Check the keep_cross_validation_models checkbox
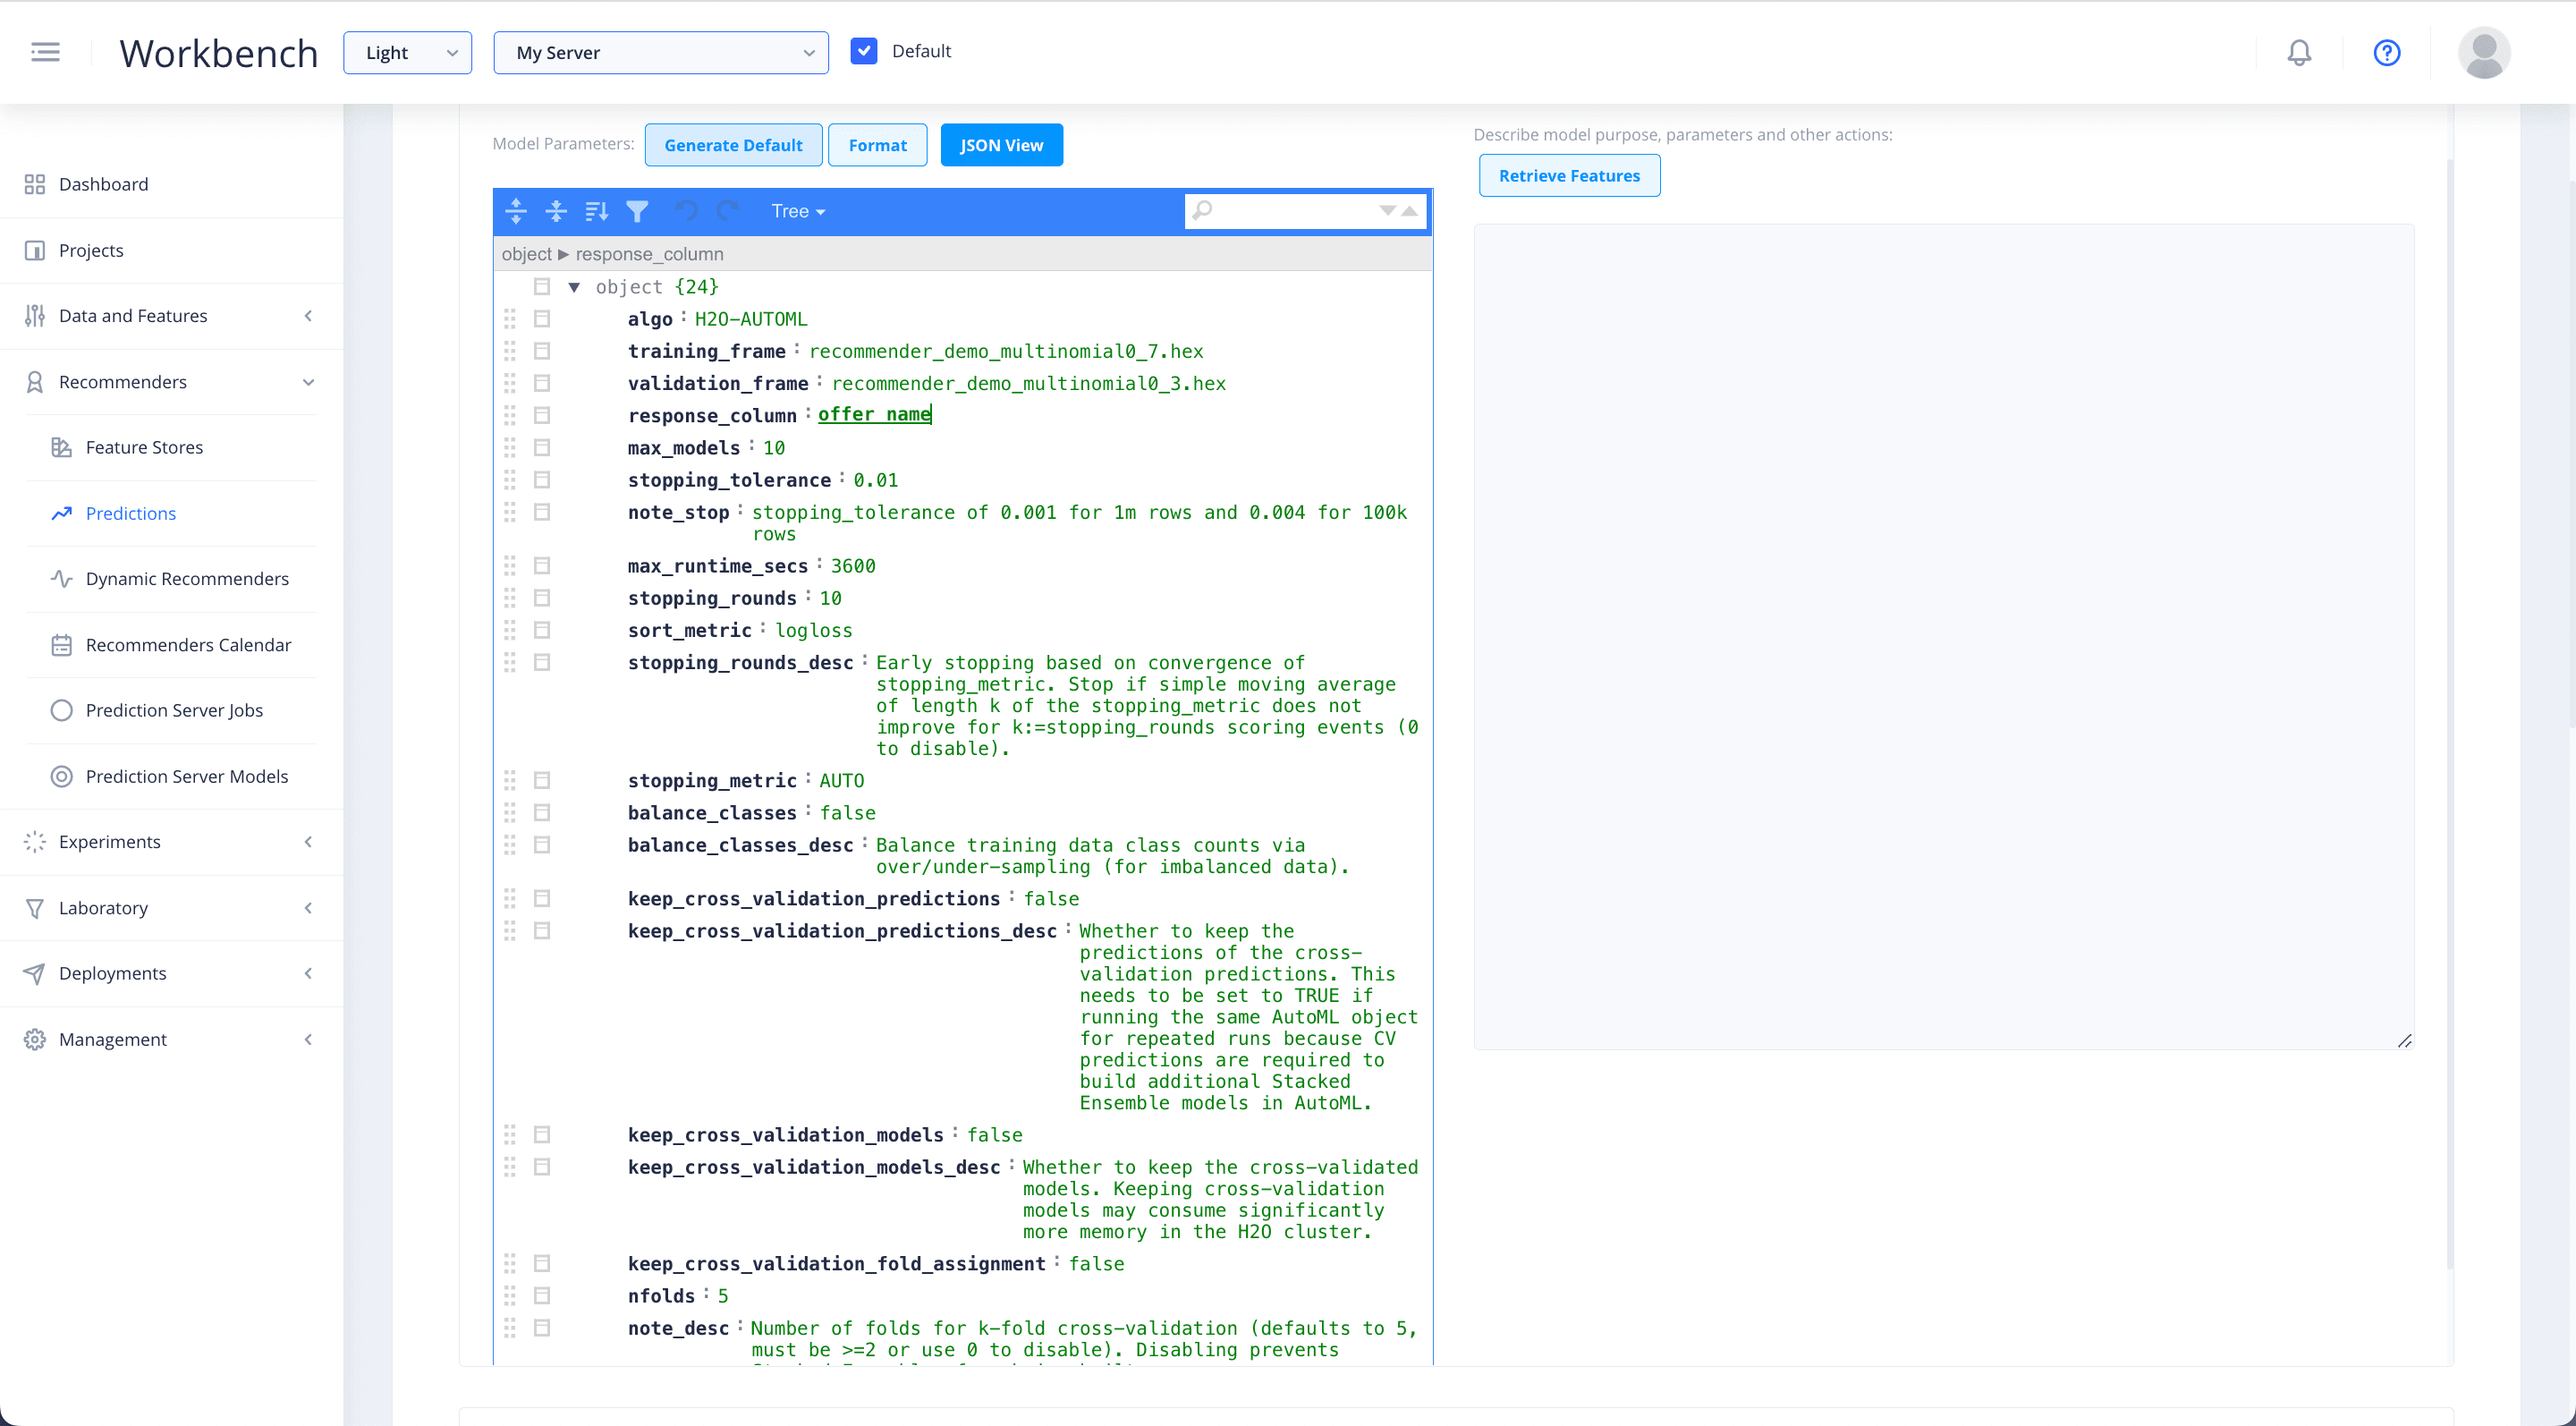This screenshot has width=2576, height=1426. 544,1134
